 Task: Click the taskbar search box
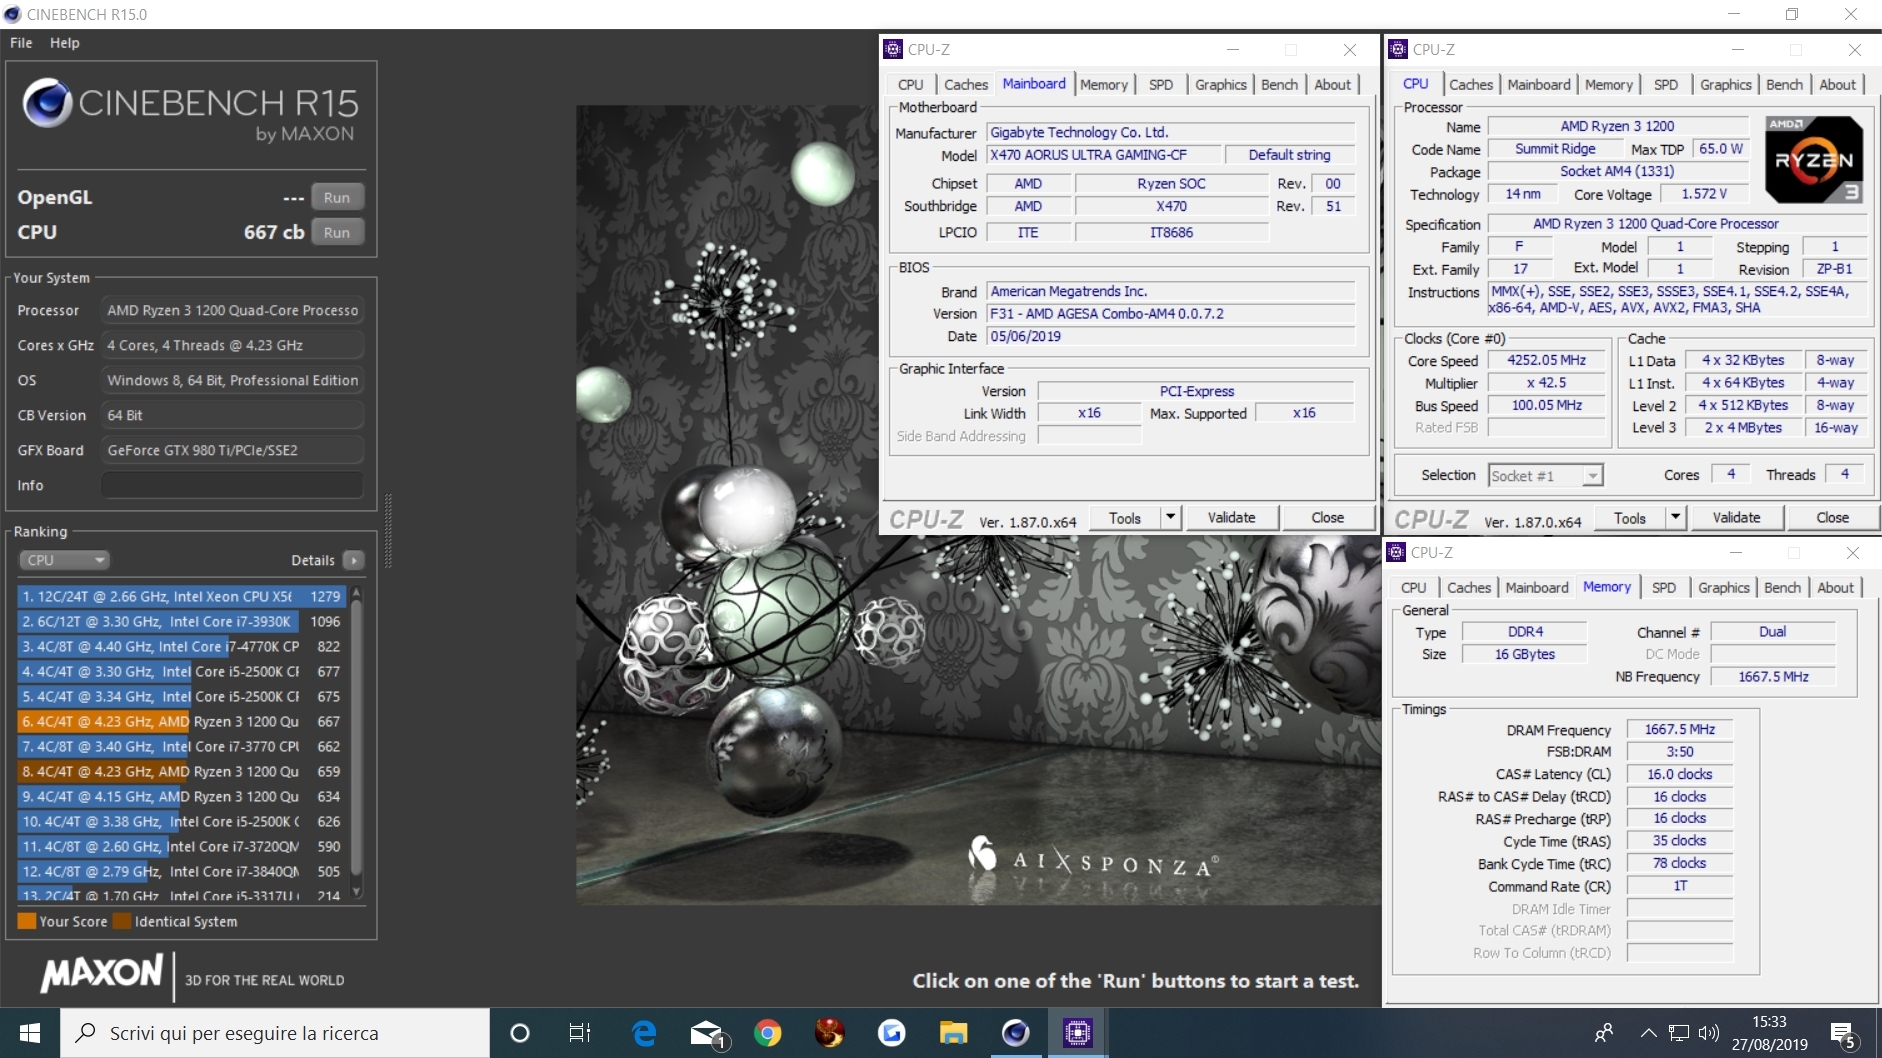pos(275,1033)
